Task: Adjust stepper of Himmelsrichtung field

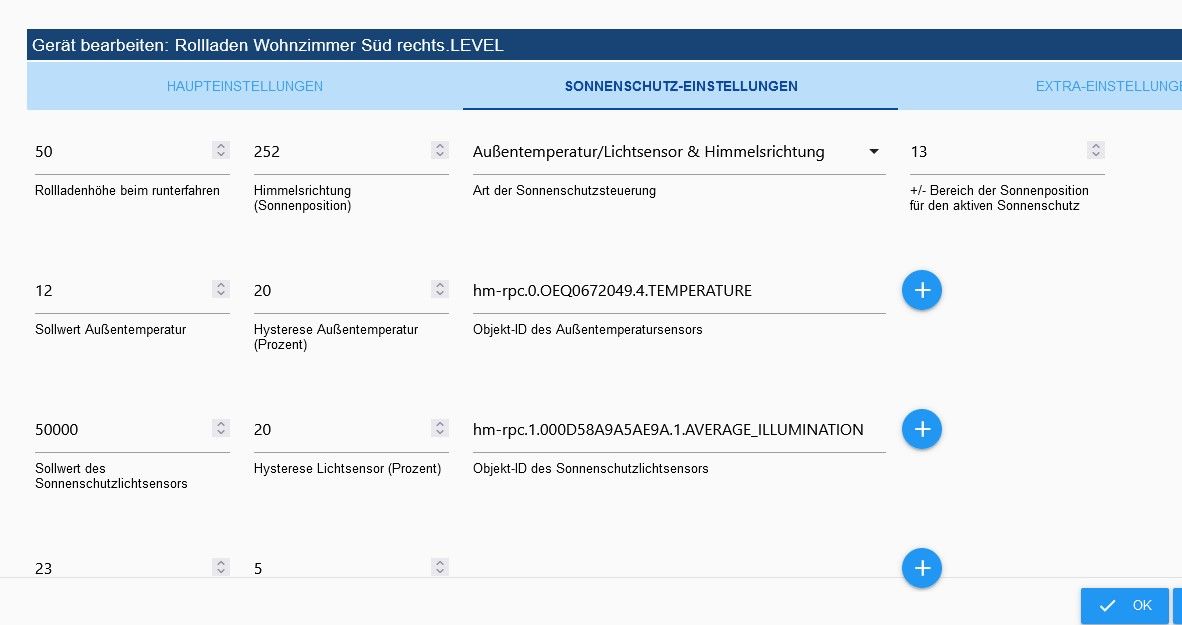Action: pyautogui.click(x=440, y=150)
